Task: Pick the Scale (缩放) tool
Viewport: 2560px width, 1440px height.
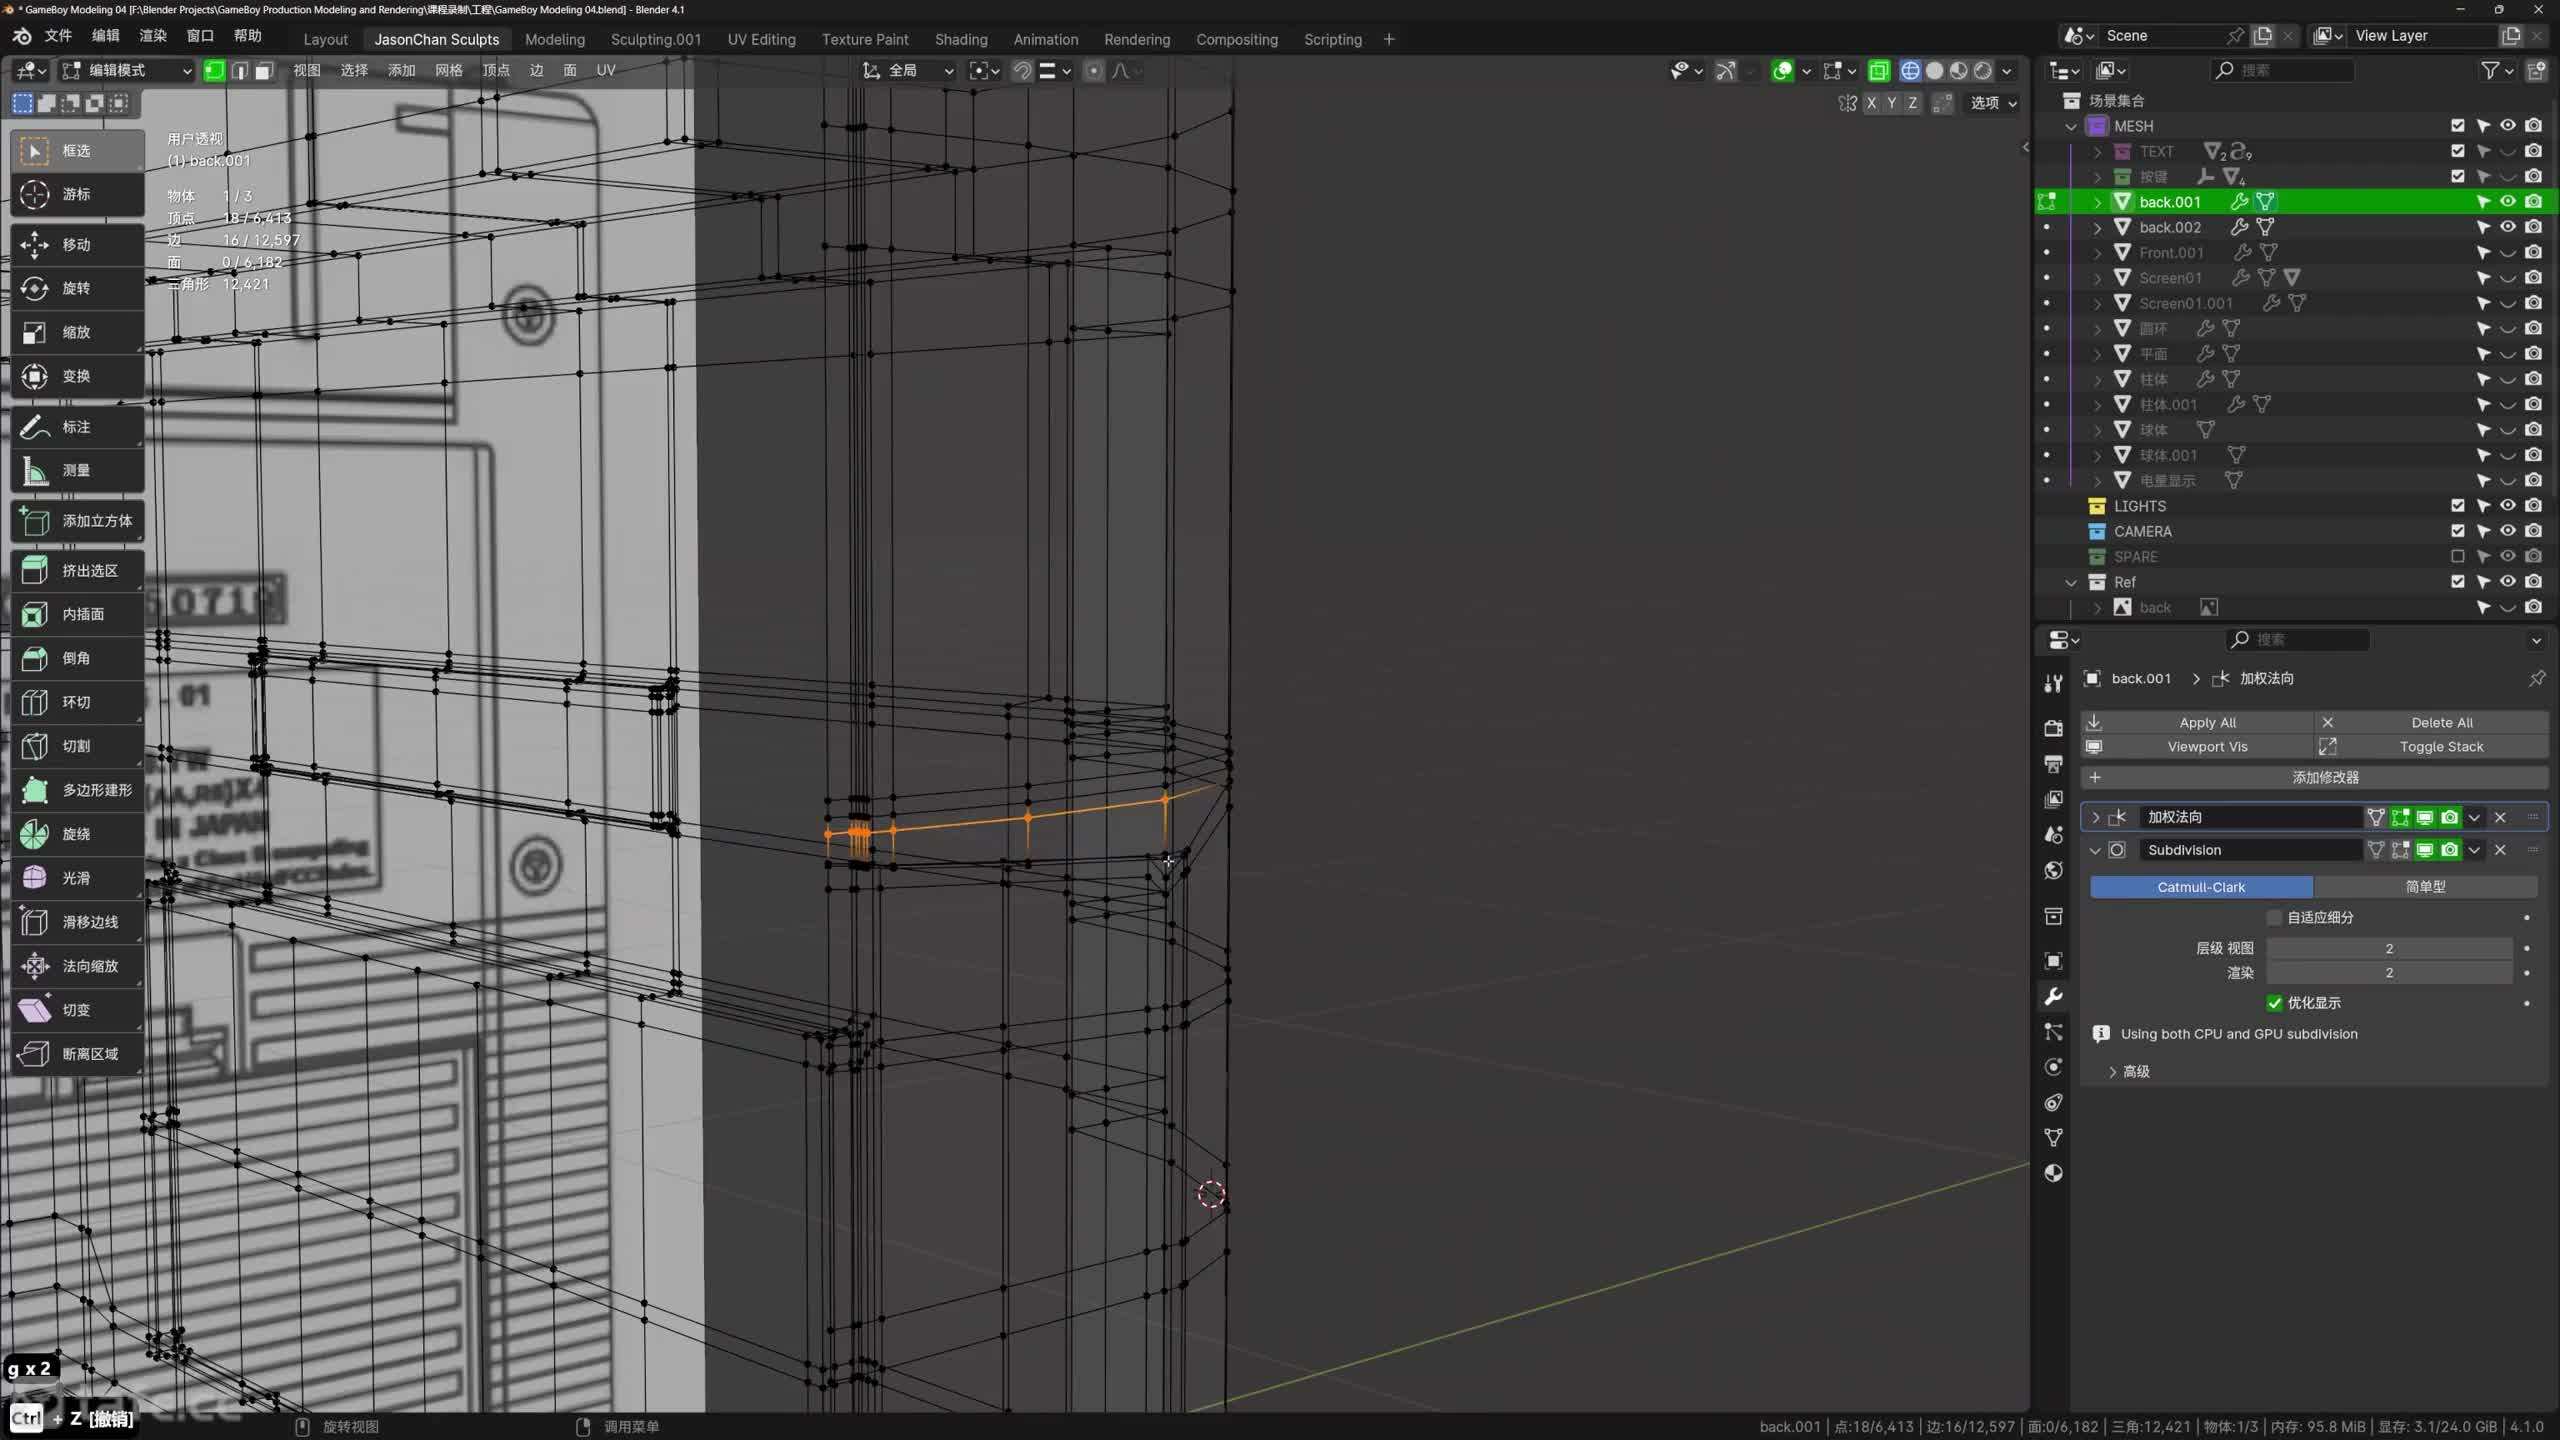Action: pos(77,332)
